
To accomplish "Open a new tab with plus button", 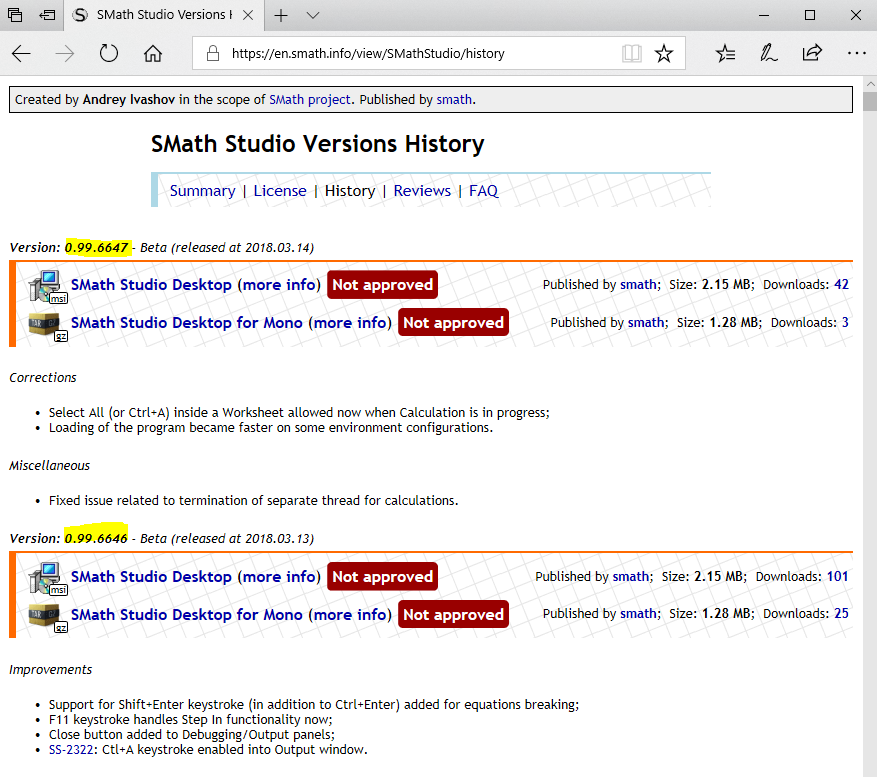I will click(x=281, y=15).
